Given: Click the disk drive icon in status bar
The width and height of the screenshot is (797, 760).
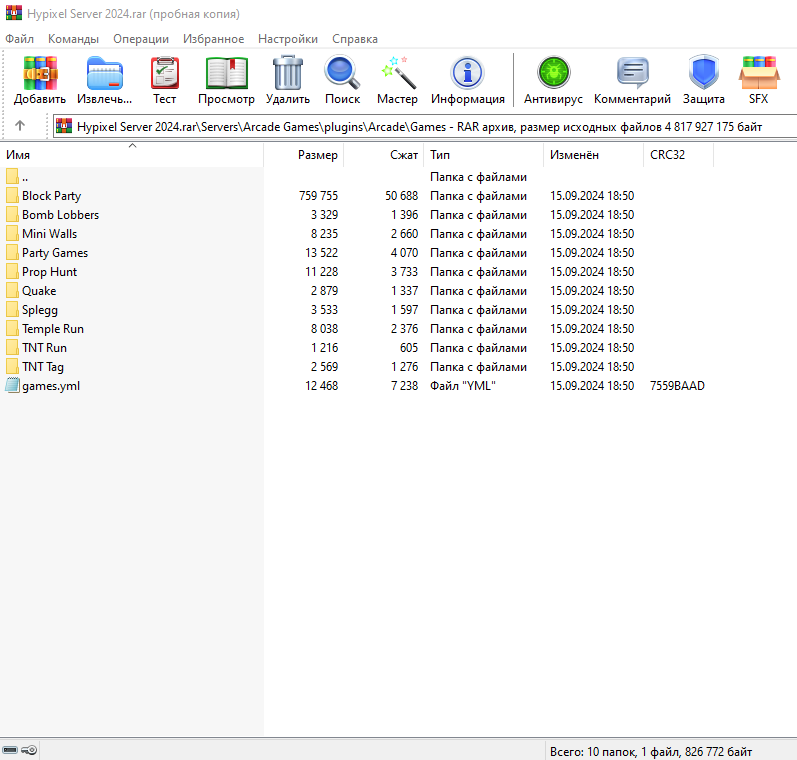Looking at the screenshot, I should tap(10, 750).
